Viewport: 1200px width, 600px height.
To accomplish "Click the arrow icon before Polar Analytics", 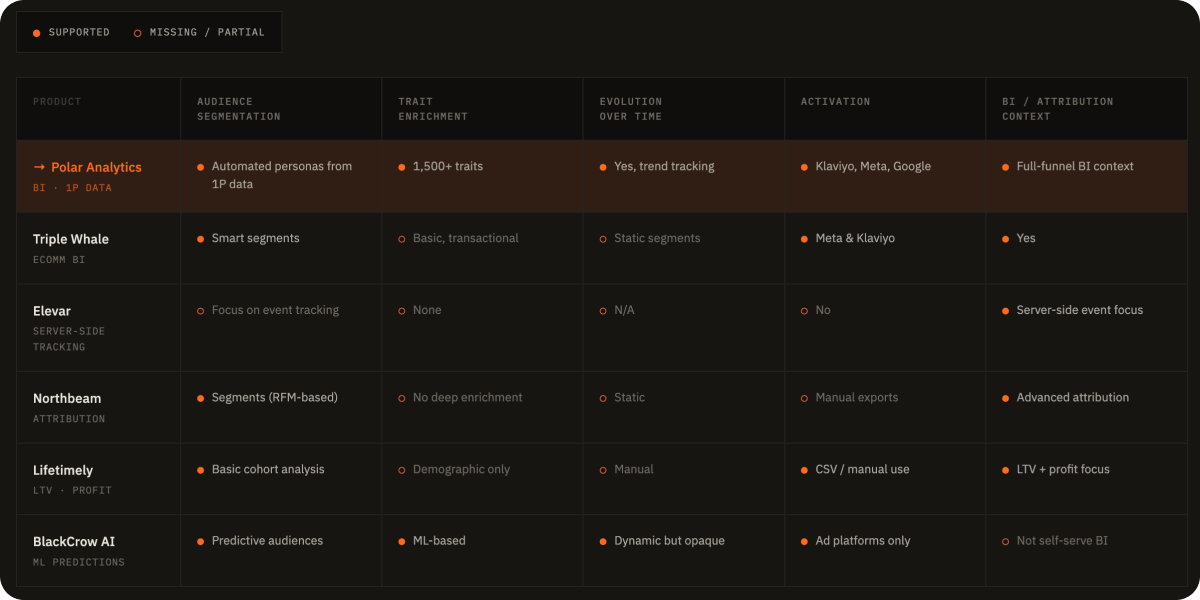I will (x=39, y=167).
